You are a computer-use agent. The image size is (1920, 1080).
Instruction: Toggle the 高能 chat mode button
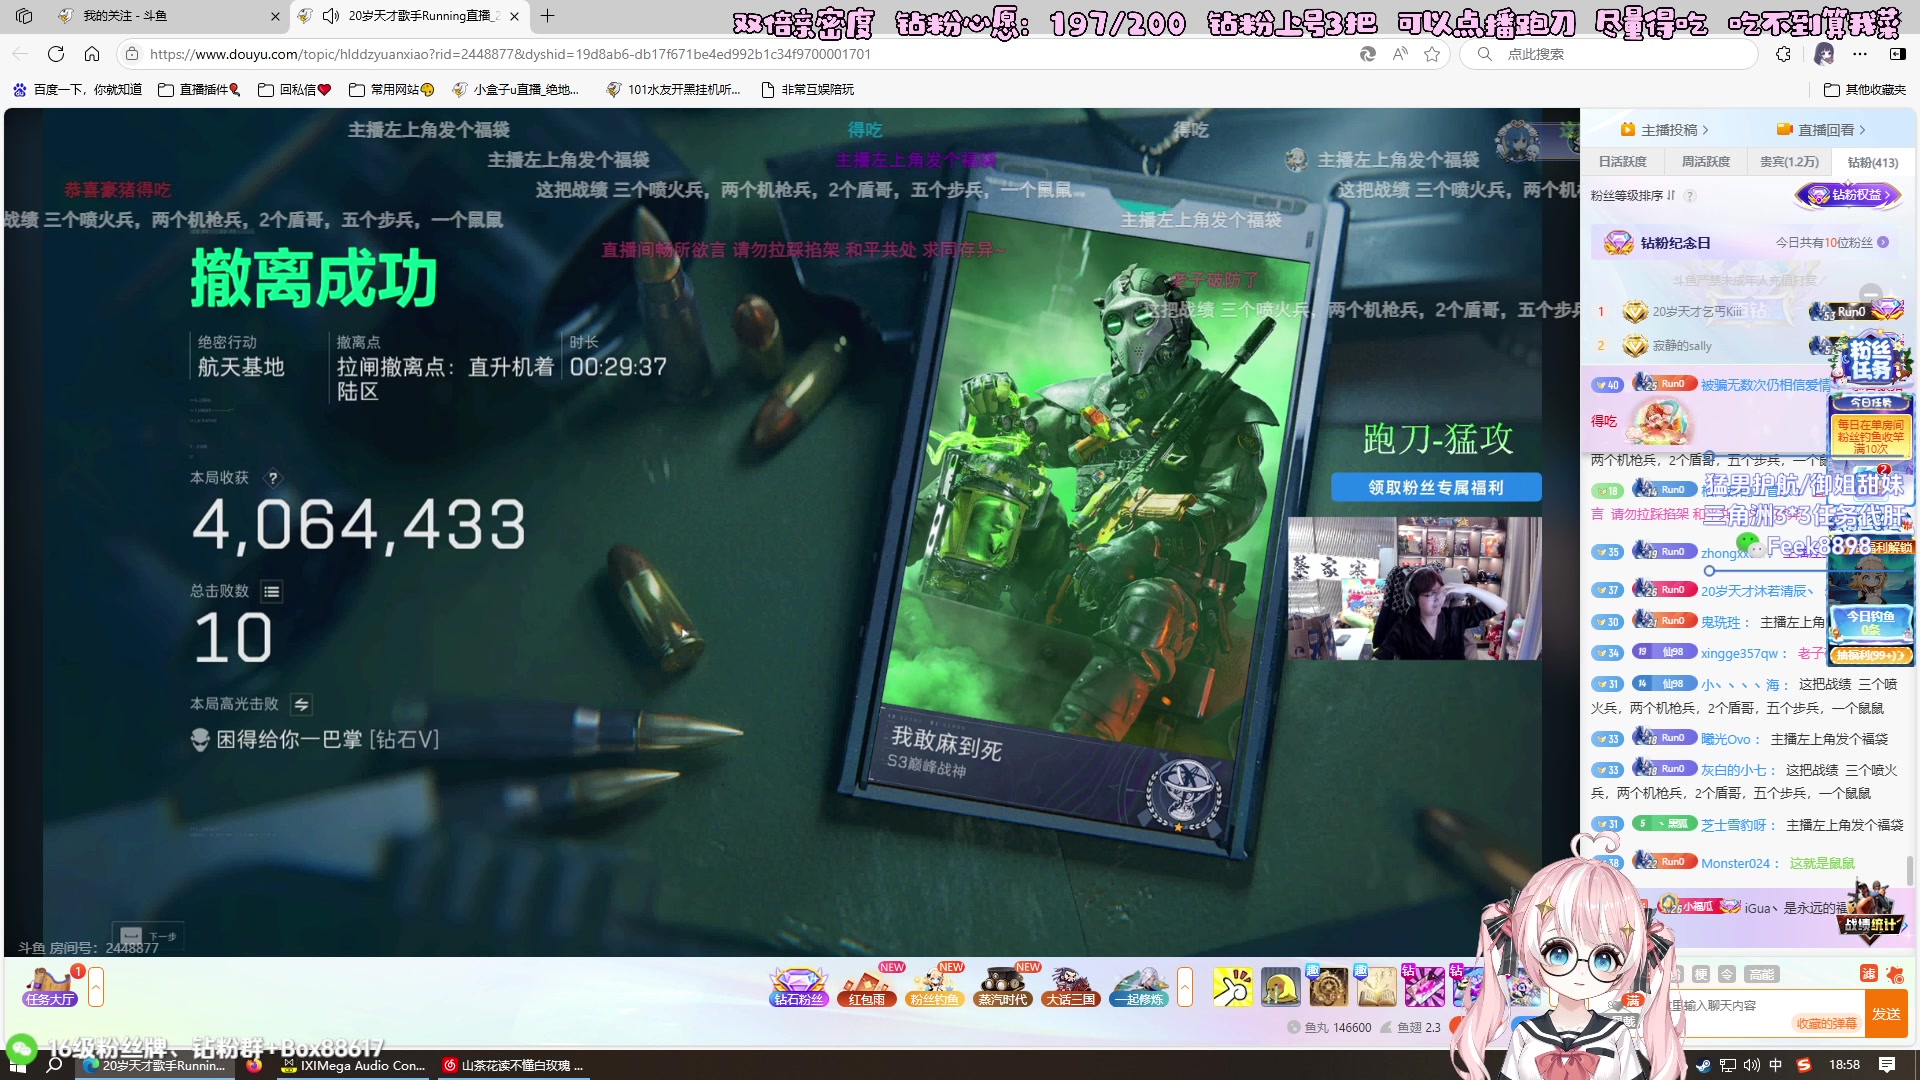1761,974
